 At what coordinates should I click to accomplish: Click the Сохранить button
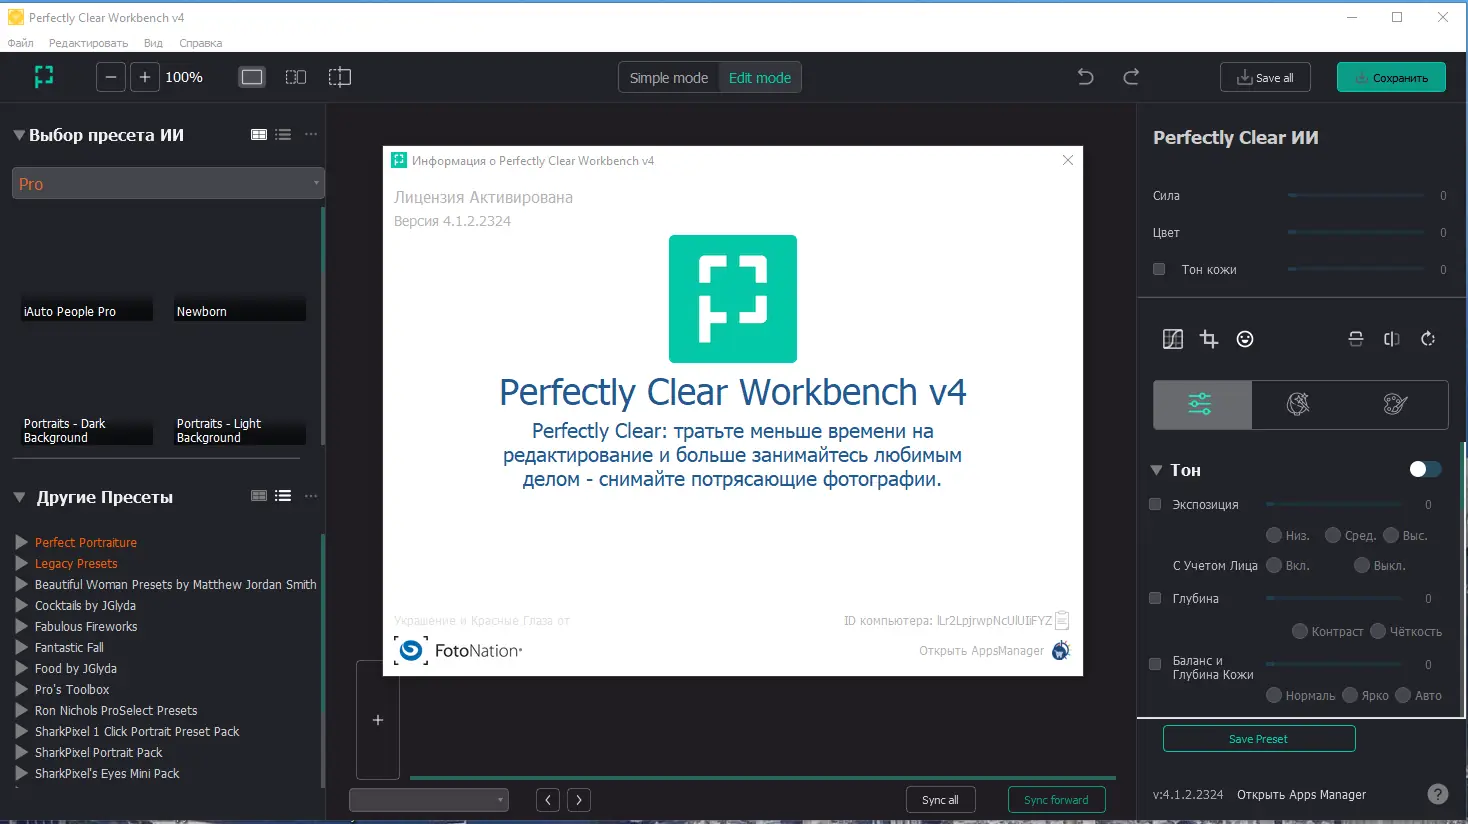(x=1391, y=77)
